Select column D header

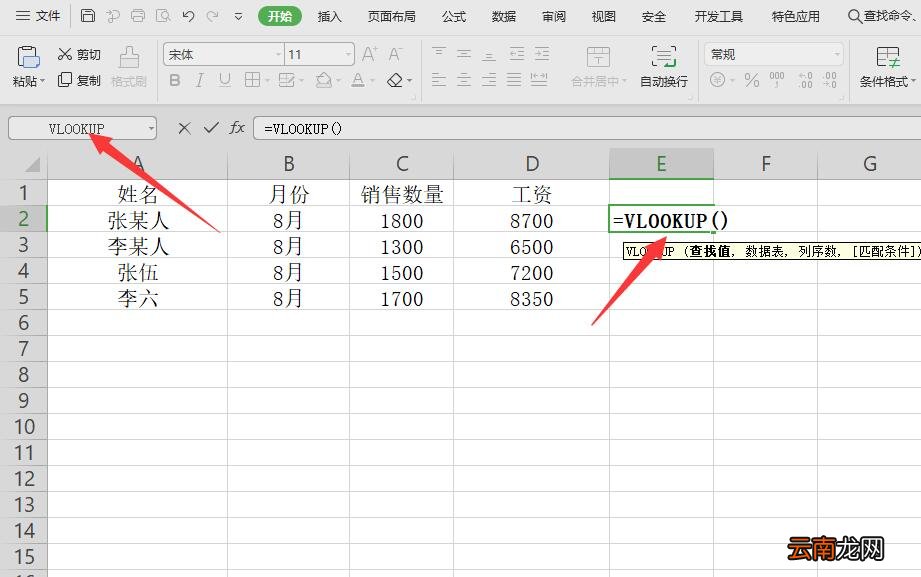(x=532, y=164)
